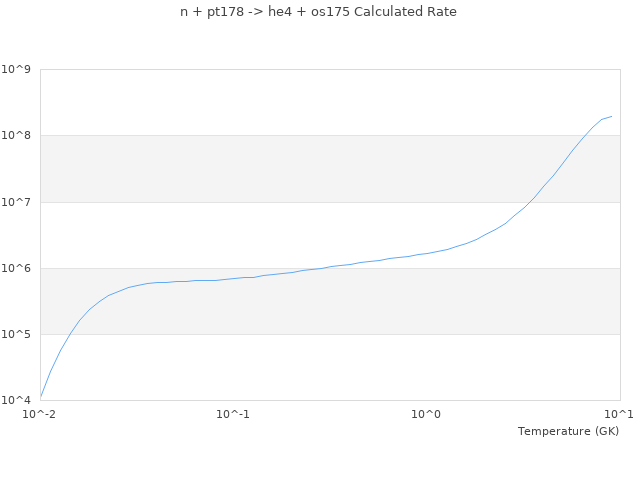640x480 pixels.
Task: Click the 10^0 label on x-axis
Action: click(426, 414)
